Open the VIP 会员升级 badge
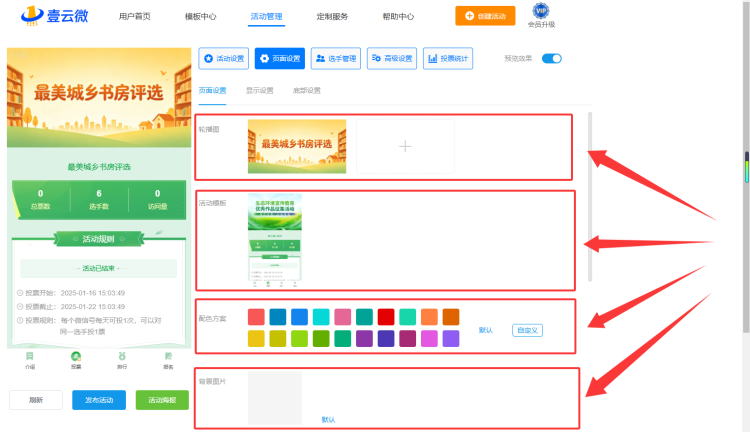Image resolution: width=750 pixels, height=432 pixels. [x=541, y=15]
